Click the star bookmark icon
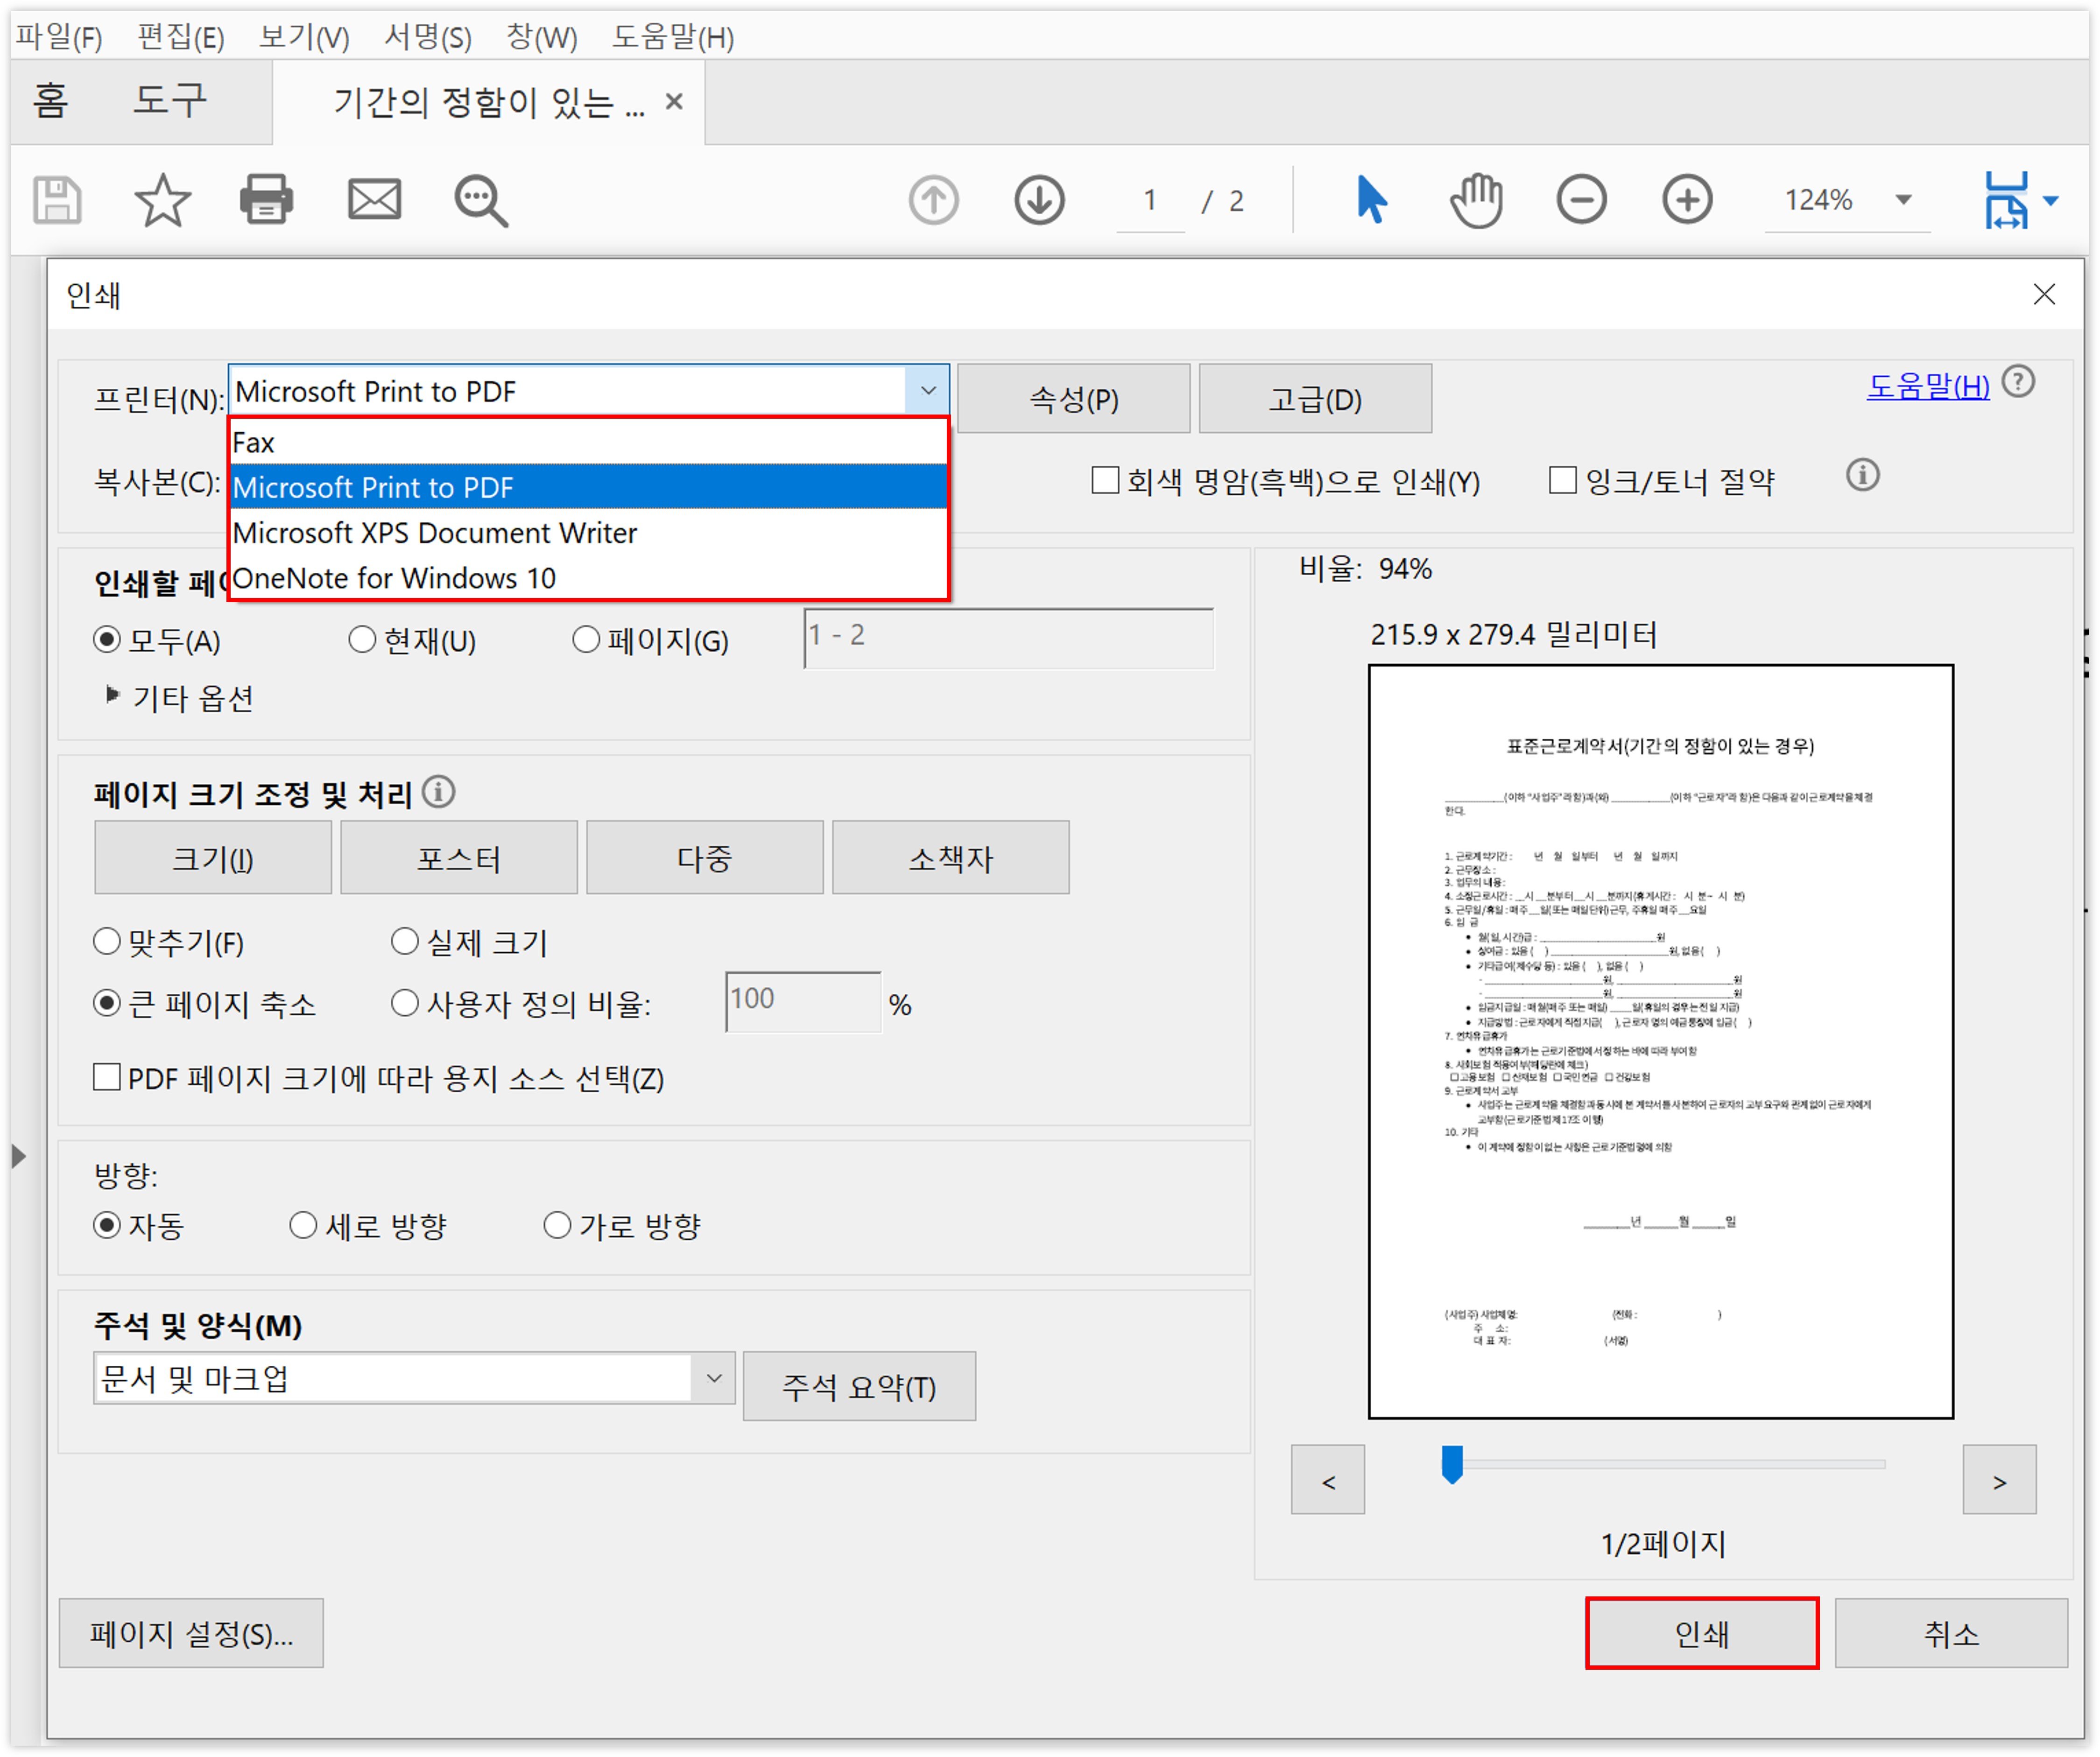 point(162,200)
